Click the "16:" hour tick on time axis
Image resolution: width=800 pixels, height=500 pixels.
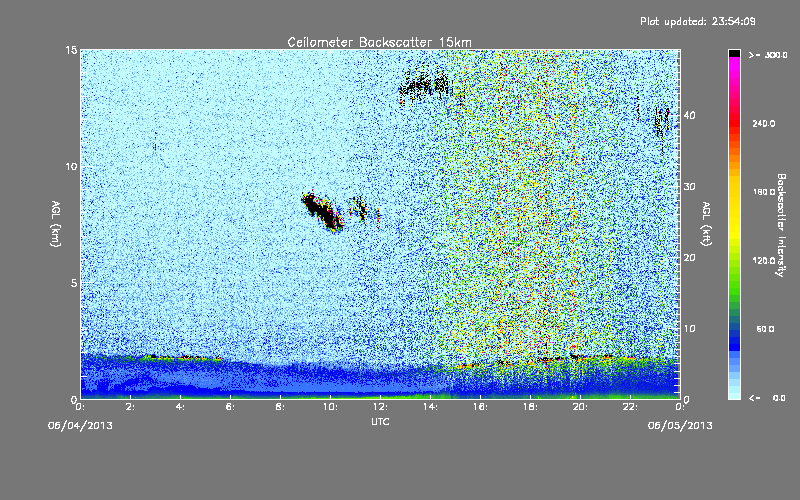[x=480, y=407]
